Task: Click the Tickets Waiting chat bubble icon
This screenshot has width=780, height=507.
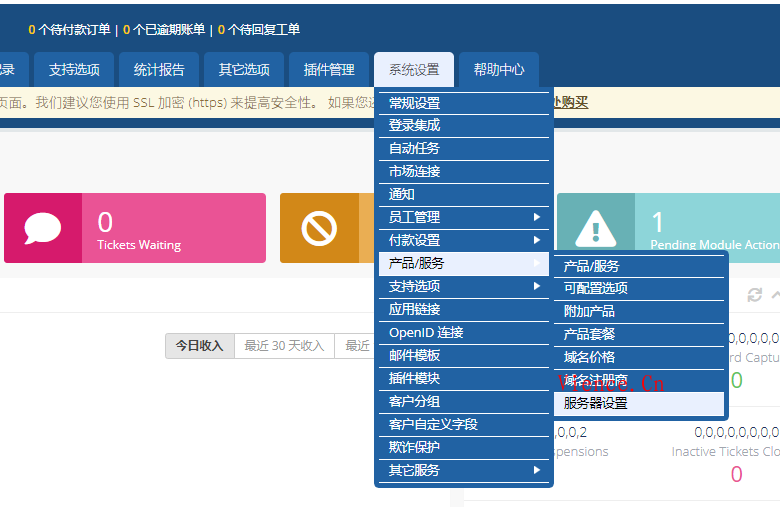Action: click(x=43, y=228)
